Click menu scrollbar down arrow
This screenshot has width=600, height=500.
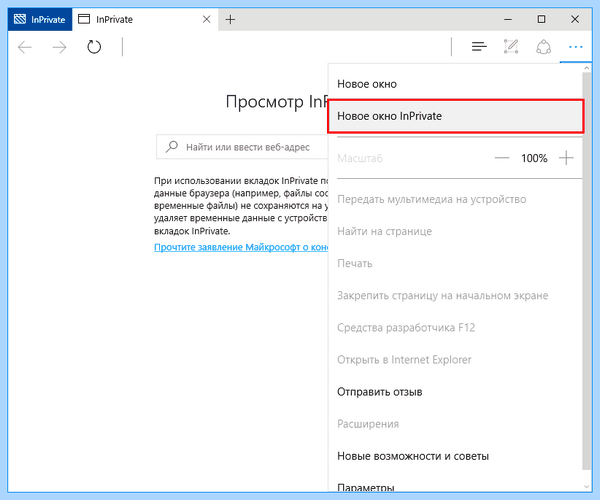click(587, 487)
